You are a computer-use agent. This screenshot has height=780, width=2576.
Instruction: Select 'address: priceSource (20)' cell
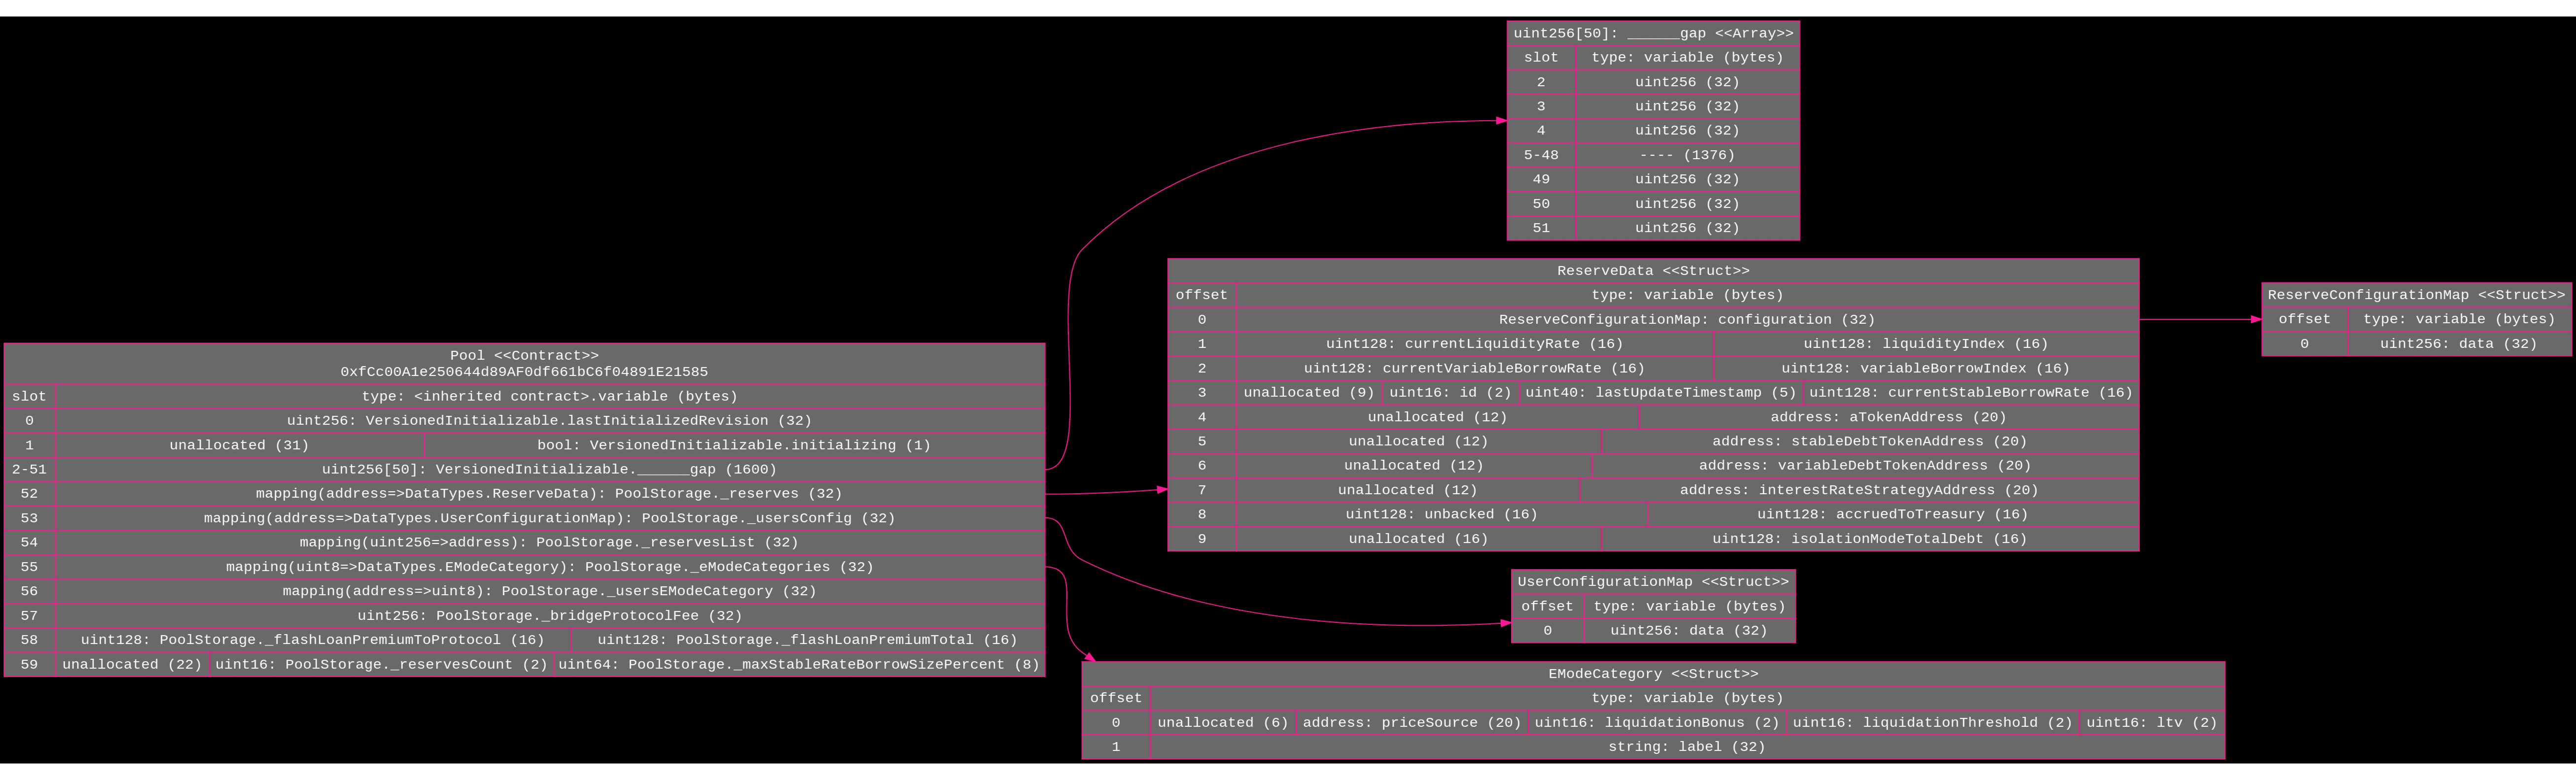1412,723
